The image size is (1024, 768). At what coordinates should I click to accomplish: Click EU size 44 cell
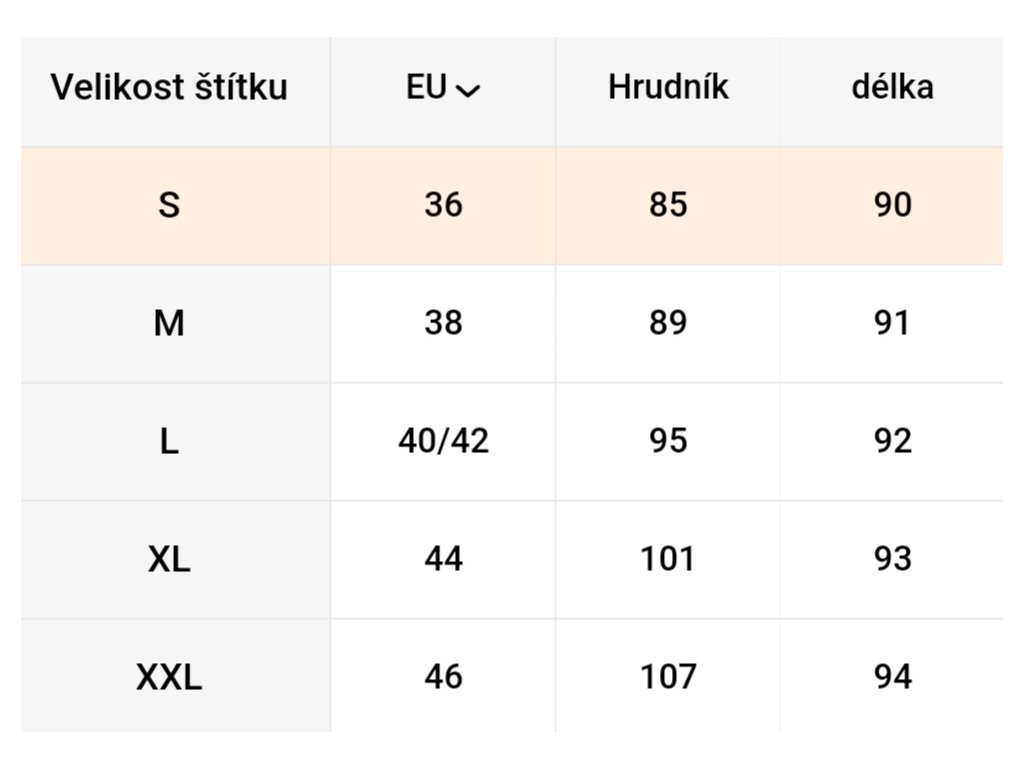[443, 560]
